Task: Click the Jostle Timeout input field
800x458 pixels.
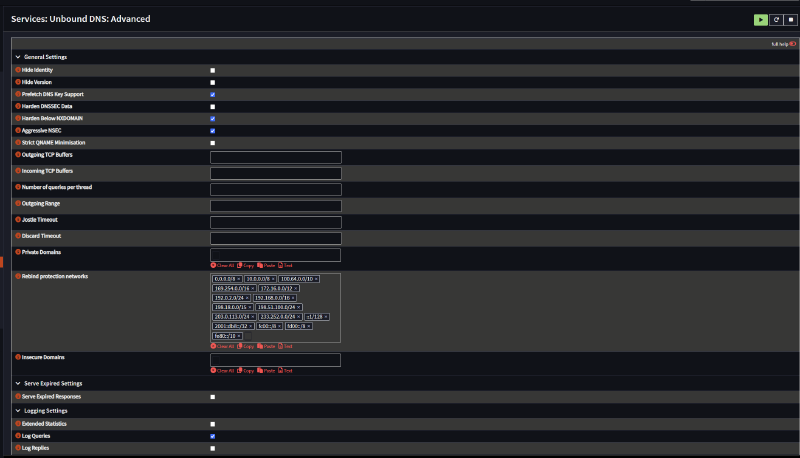Action: tap(276, 222)
